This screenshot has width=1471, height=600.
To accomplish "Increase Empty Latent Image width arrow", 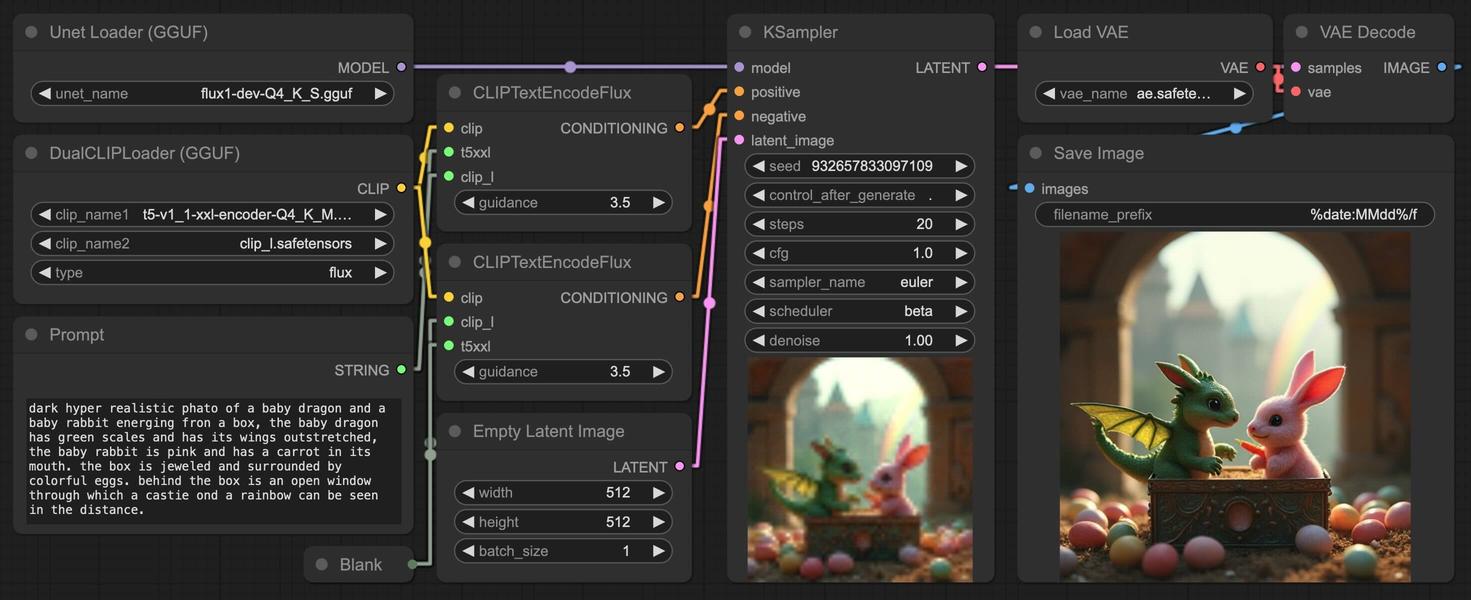I will [x=659, y=492].
